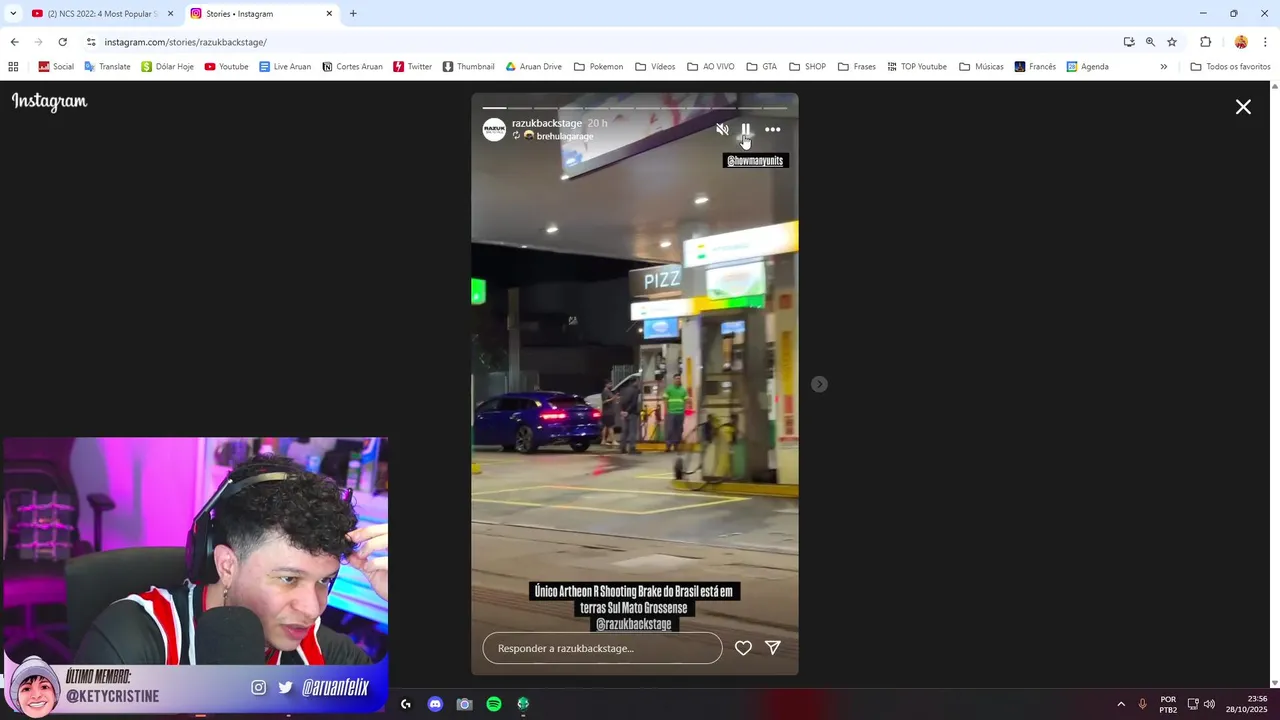This screenshot has height=720, width=1280.
Task: Open the Chrome profile avatar
Action: coord(1241,42)
